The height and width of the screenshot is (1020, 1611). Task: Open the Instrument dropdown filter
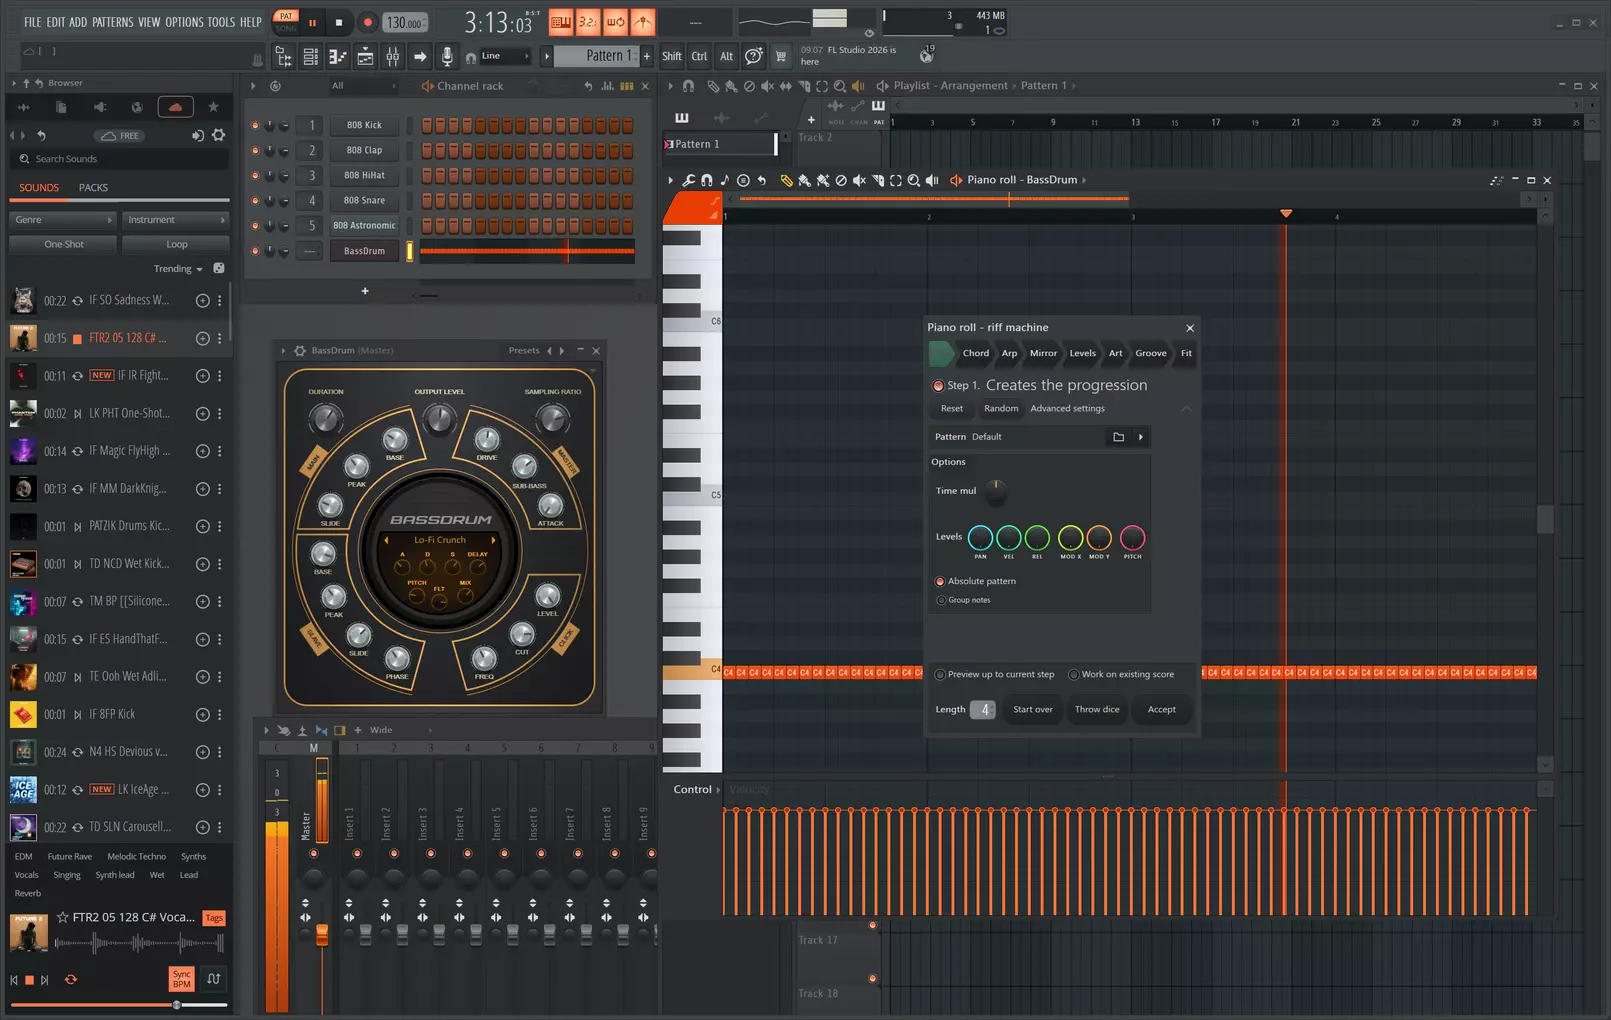pyautogui.click(x=176, y=220)
